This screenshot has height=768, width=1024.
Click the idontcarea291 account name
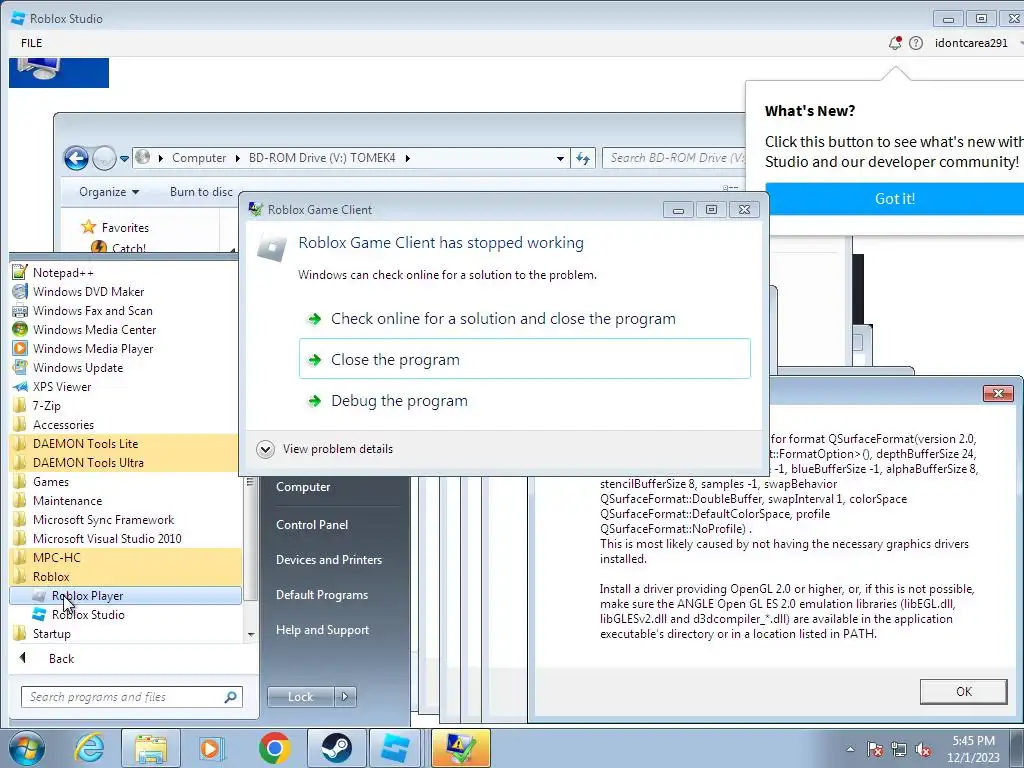coord(971,43)
